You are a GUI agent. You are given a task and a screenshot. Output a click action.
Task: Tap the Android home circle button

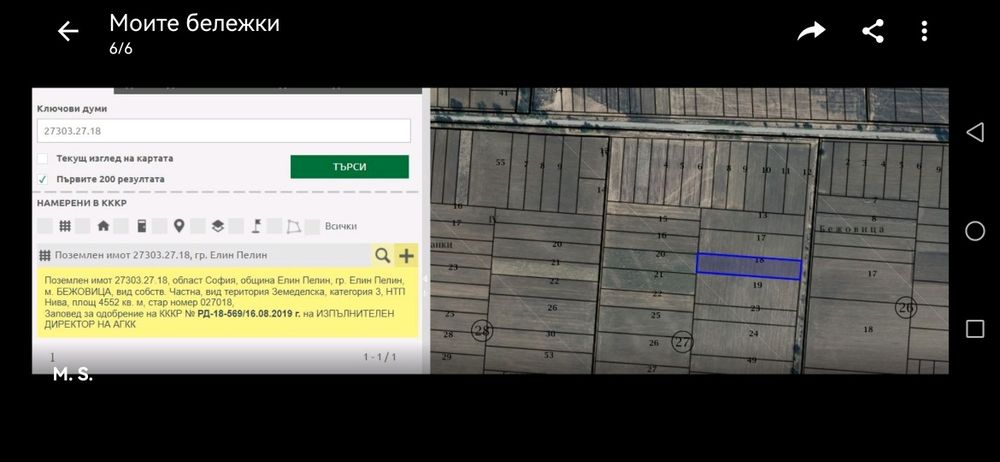click(974, 230)
